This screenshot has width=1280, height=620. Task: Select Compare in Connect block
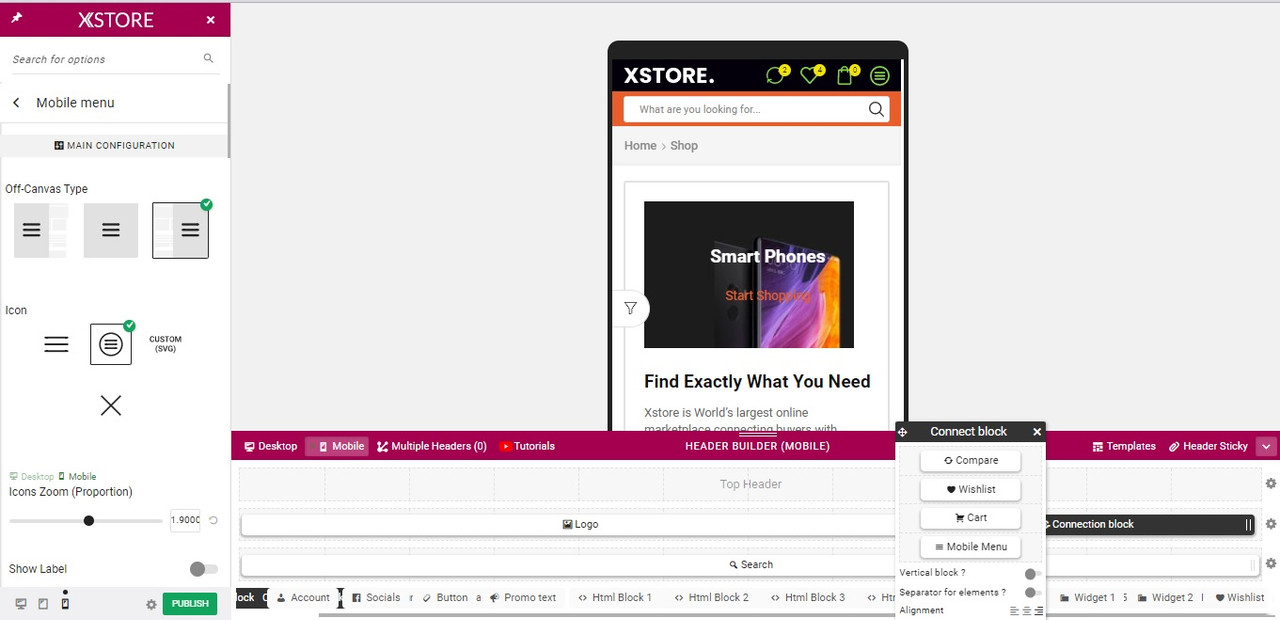pos(970,460)
